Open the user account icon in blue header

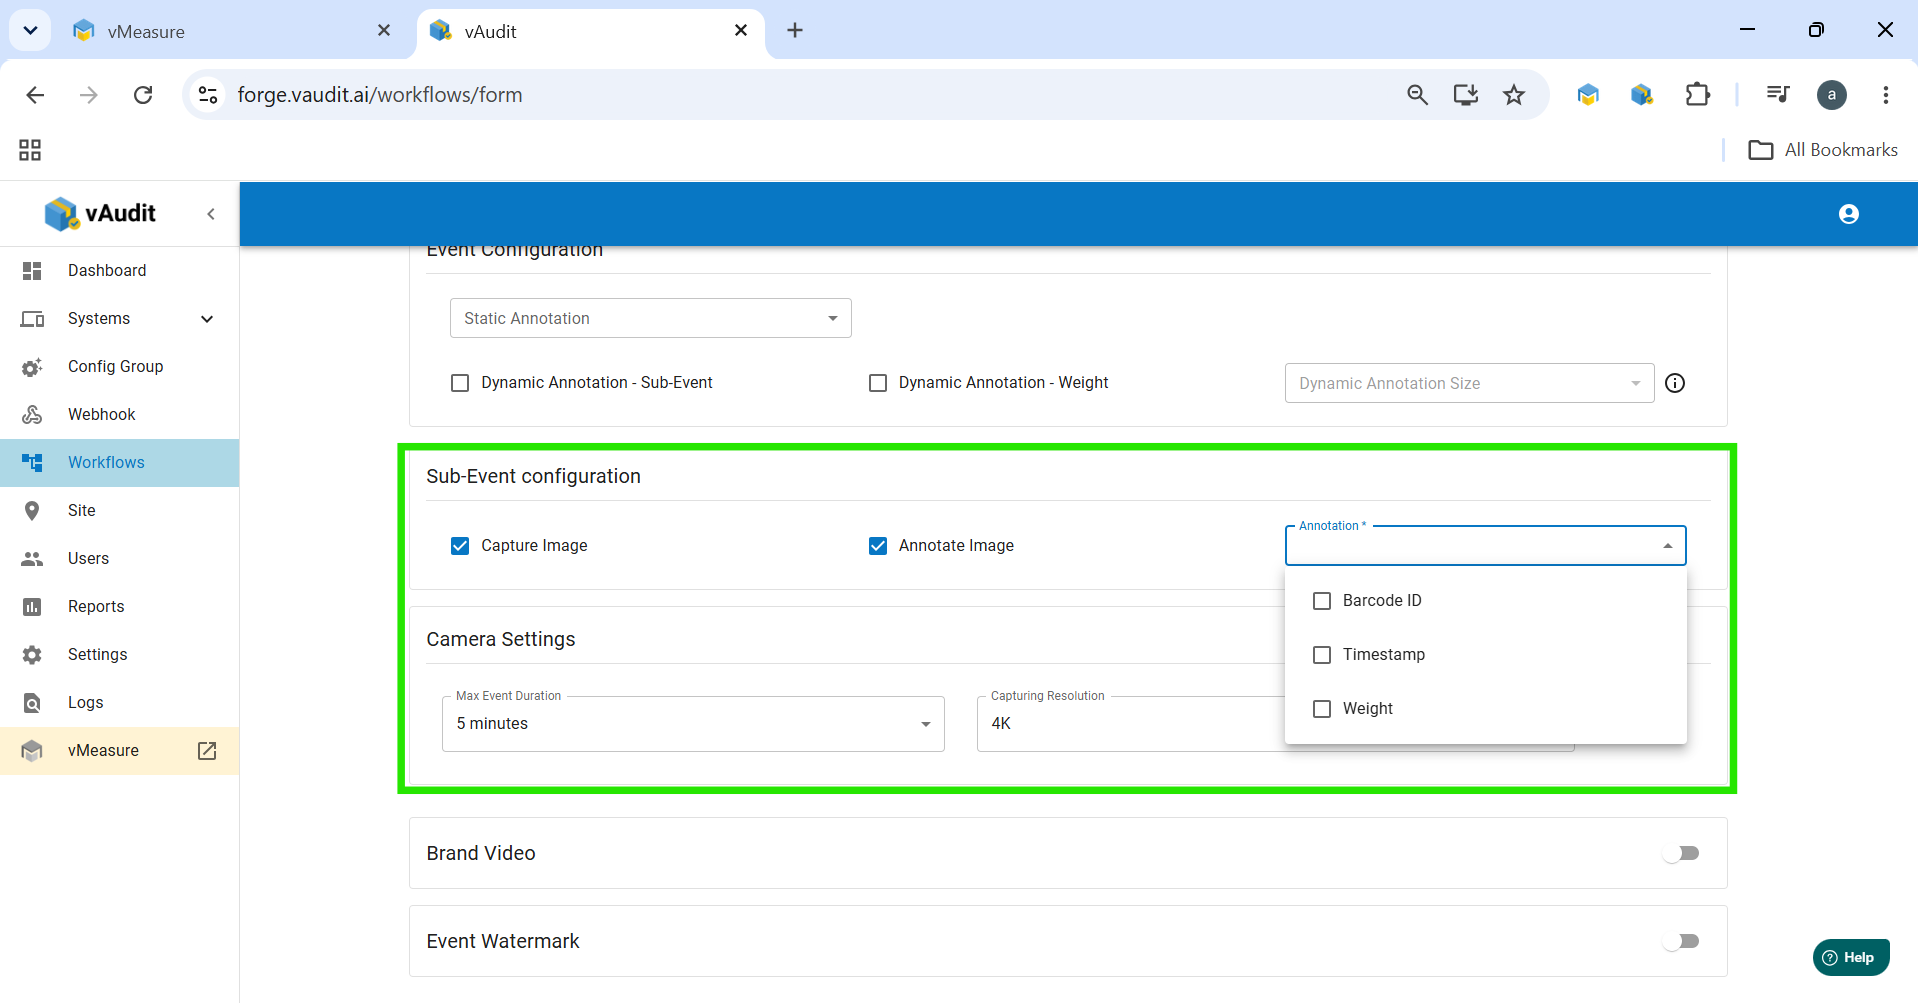click(1848, 214)
